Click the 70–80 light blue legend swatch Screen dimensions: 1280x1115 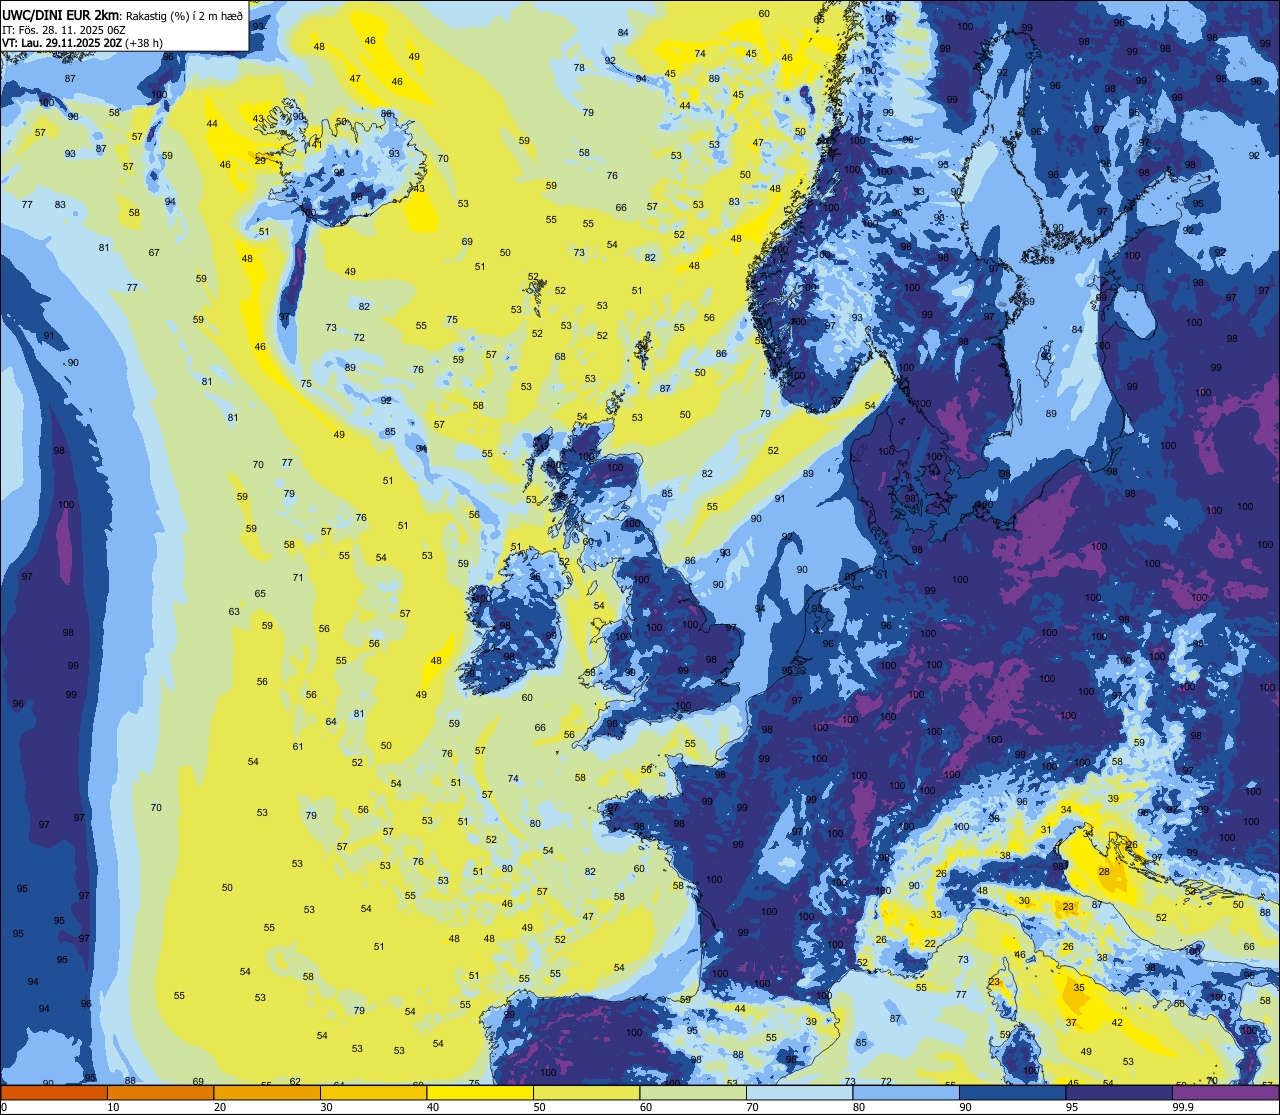click(799, 1092)
